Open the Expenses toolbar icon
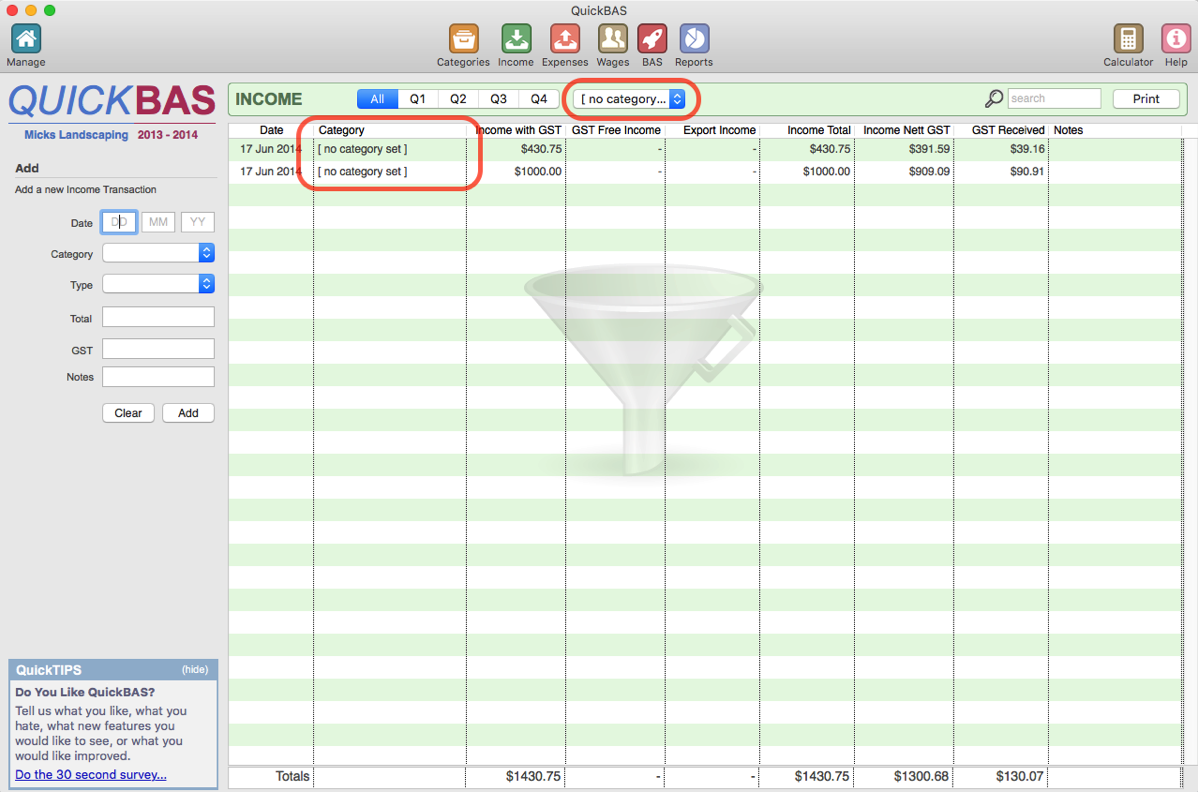This screenshot has height=792, width=1198. click(x=565, y=40)
